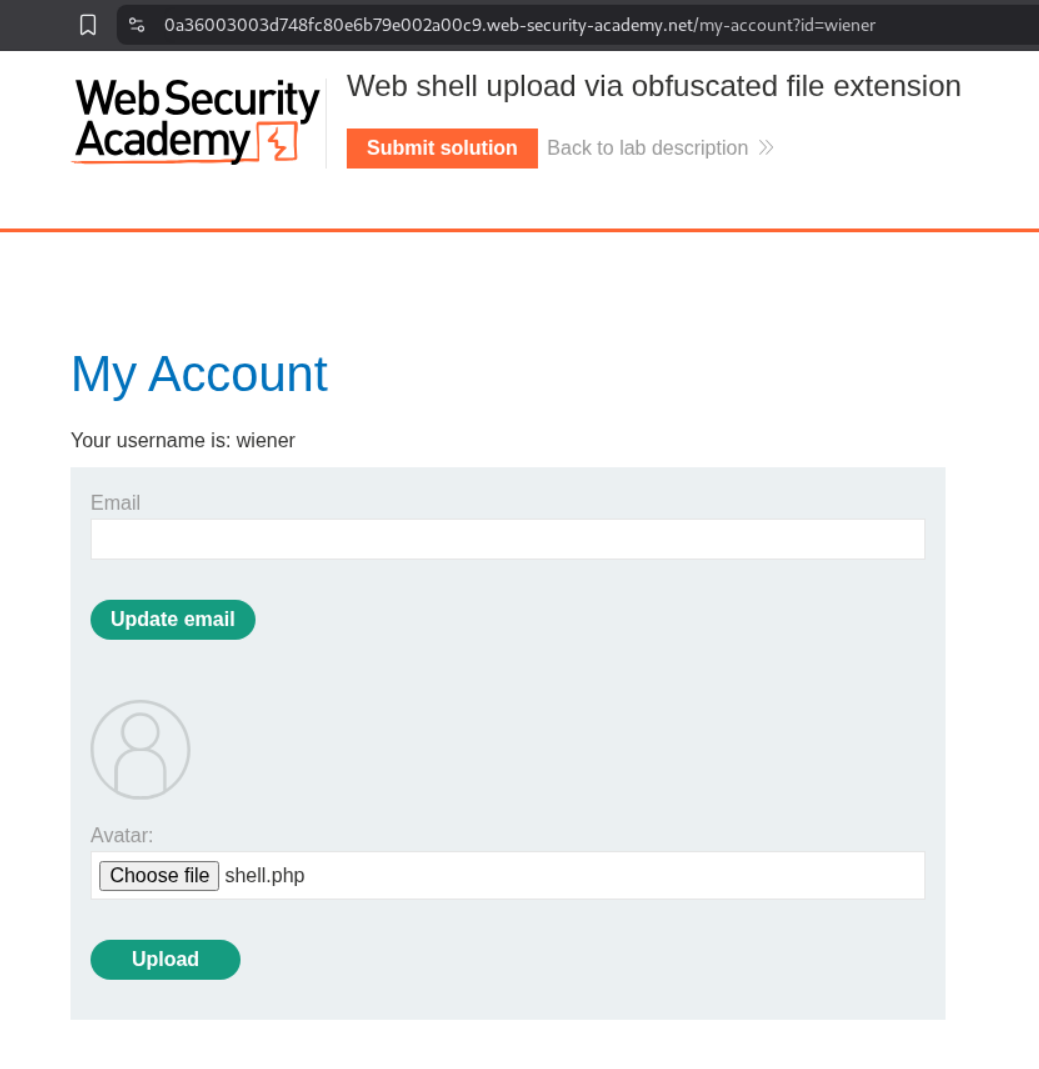Click the 'Your username is: wiener' text

183,440
